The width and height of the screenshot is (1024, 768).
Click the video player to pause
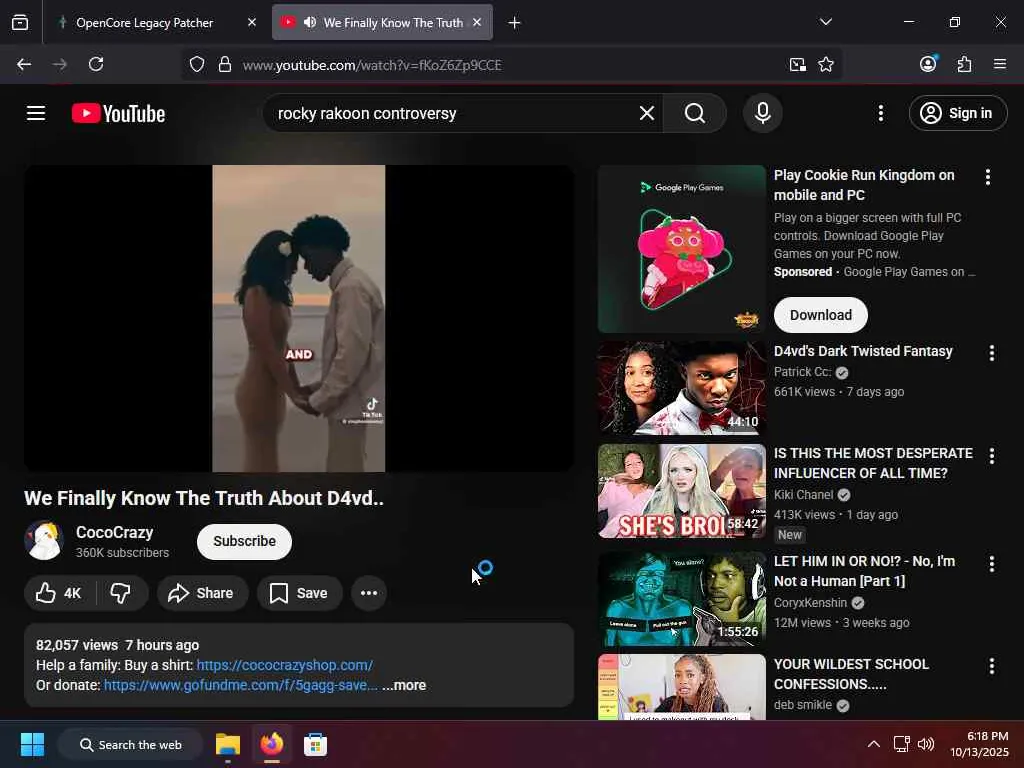pyautogui.click(x=298, y=318)
